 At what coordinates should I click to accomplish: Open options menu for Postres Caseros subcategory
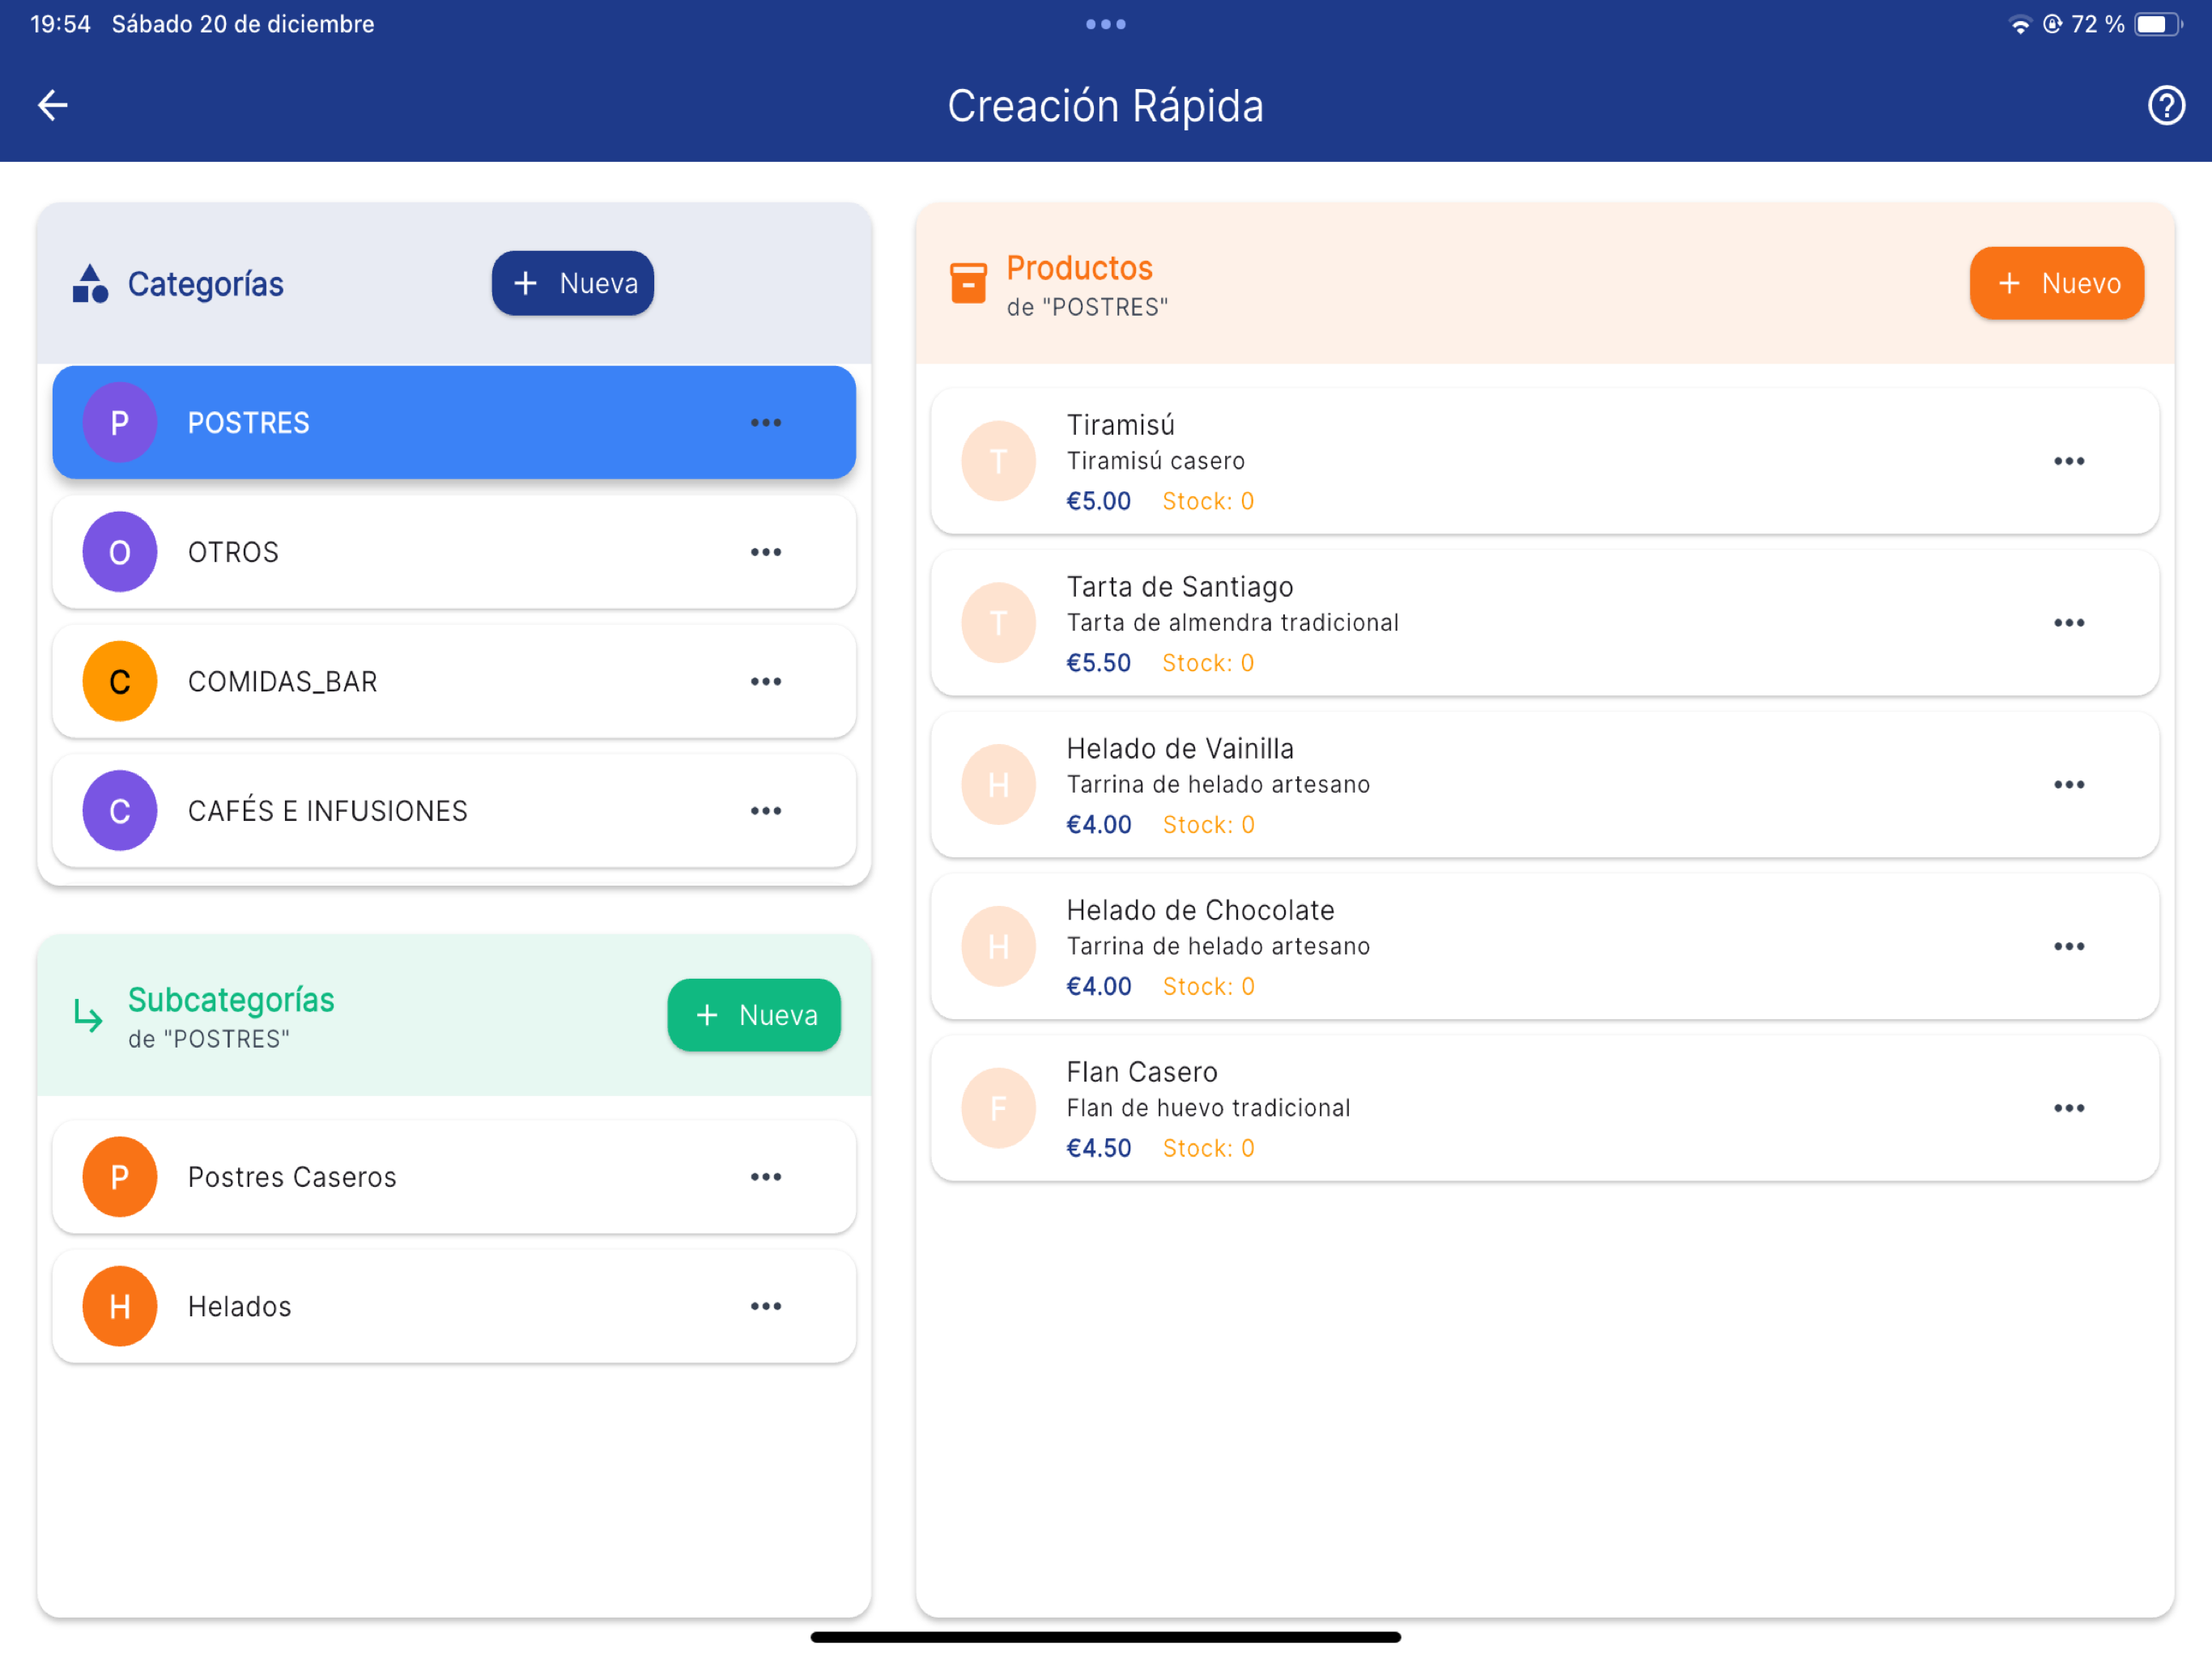pos(766,1177)
